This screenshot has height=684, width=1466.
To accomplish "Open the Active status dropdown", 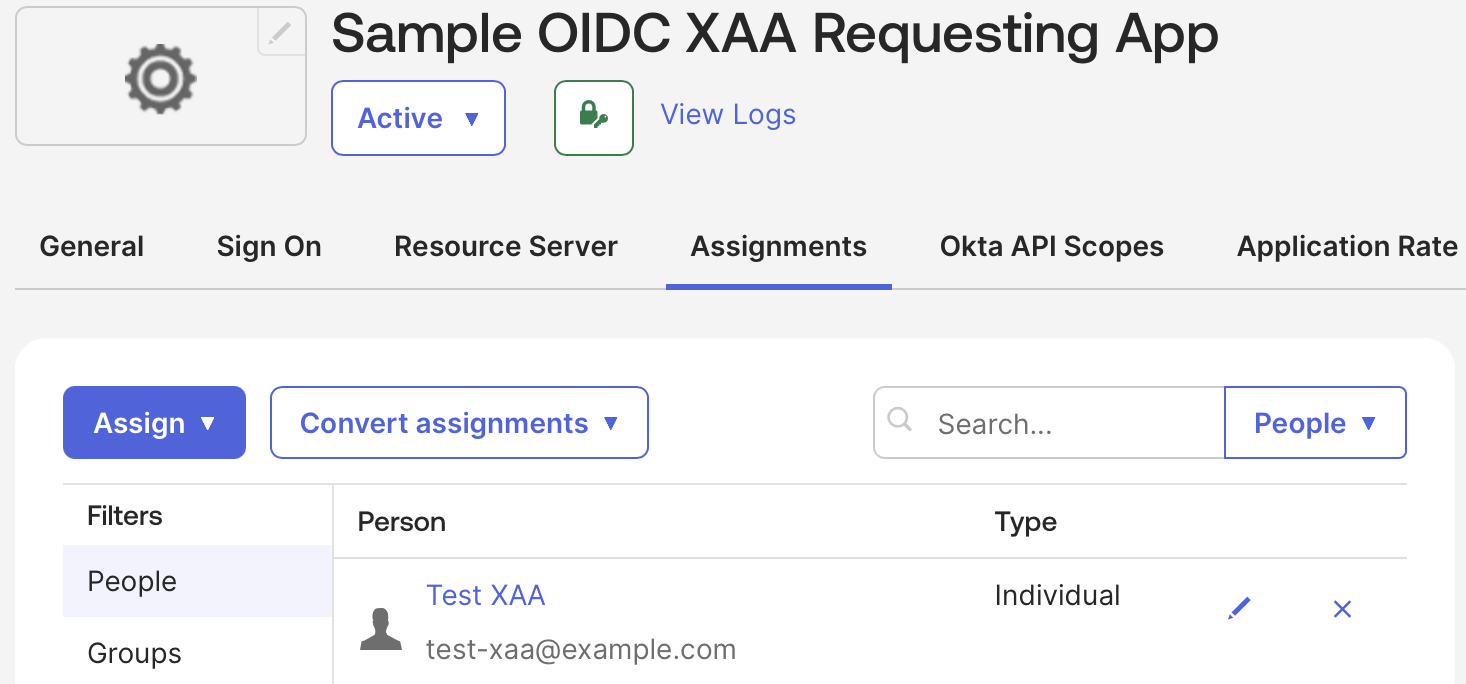I will point(418,118).
